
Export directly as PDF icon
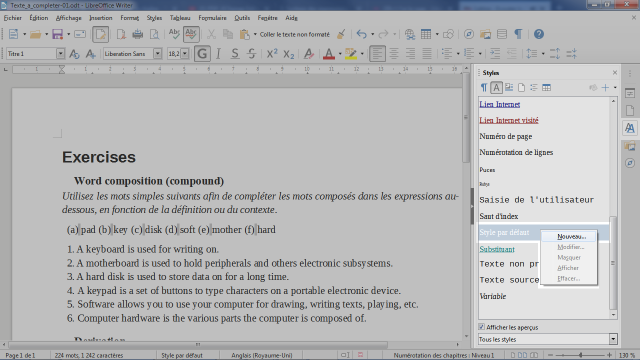(121, 34)
